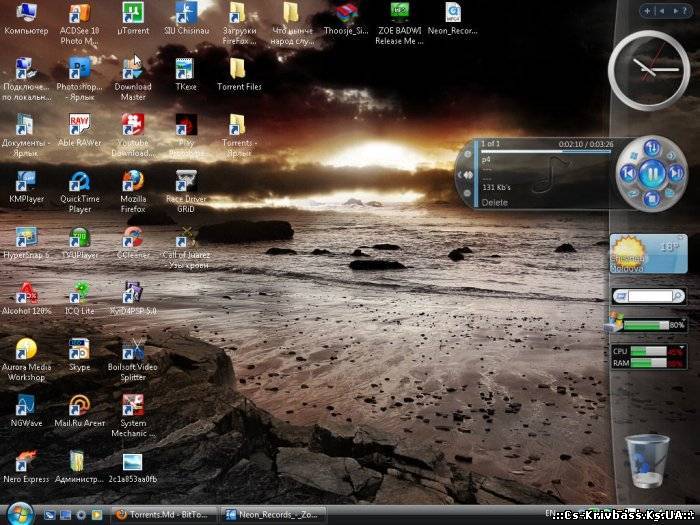700x525 pixels.
Task: Select the SIU Chisinau desktop shortcut
Action: click(186, 19)
